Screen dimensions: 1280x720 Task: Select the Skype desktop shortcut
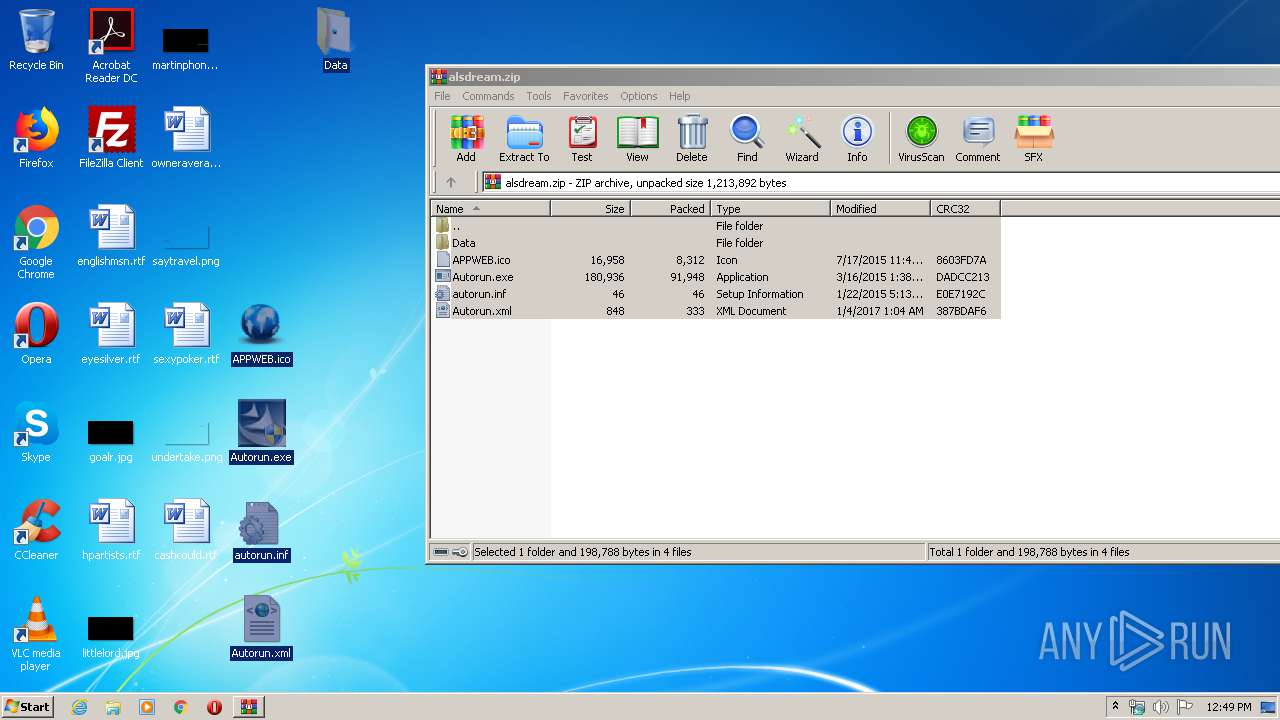(x=36, y=432)
